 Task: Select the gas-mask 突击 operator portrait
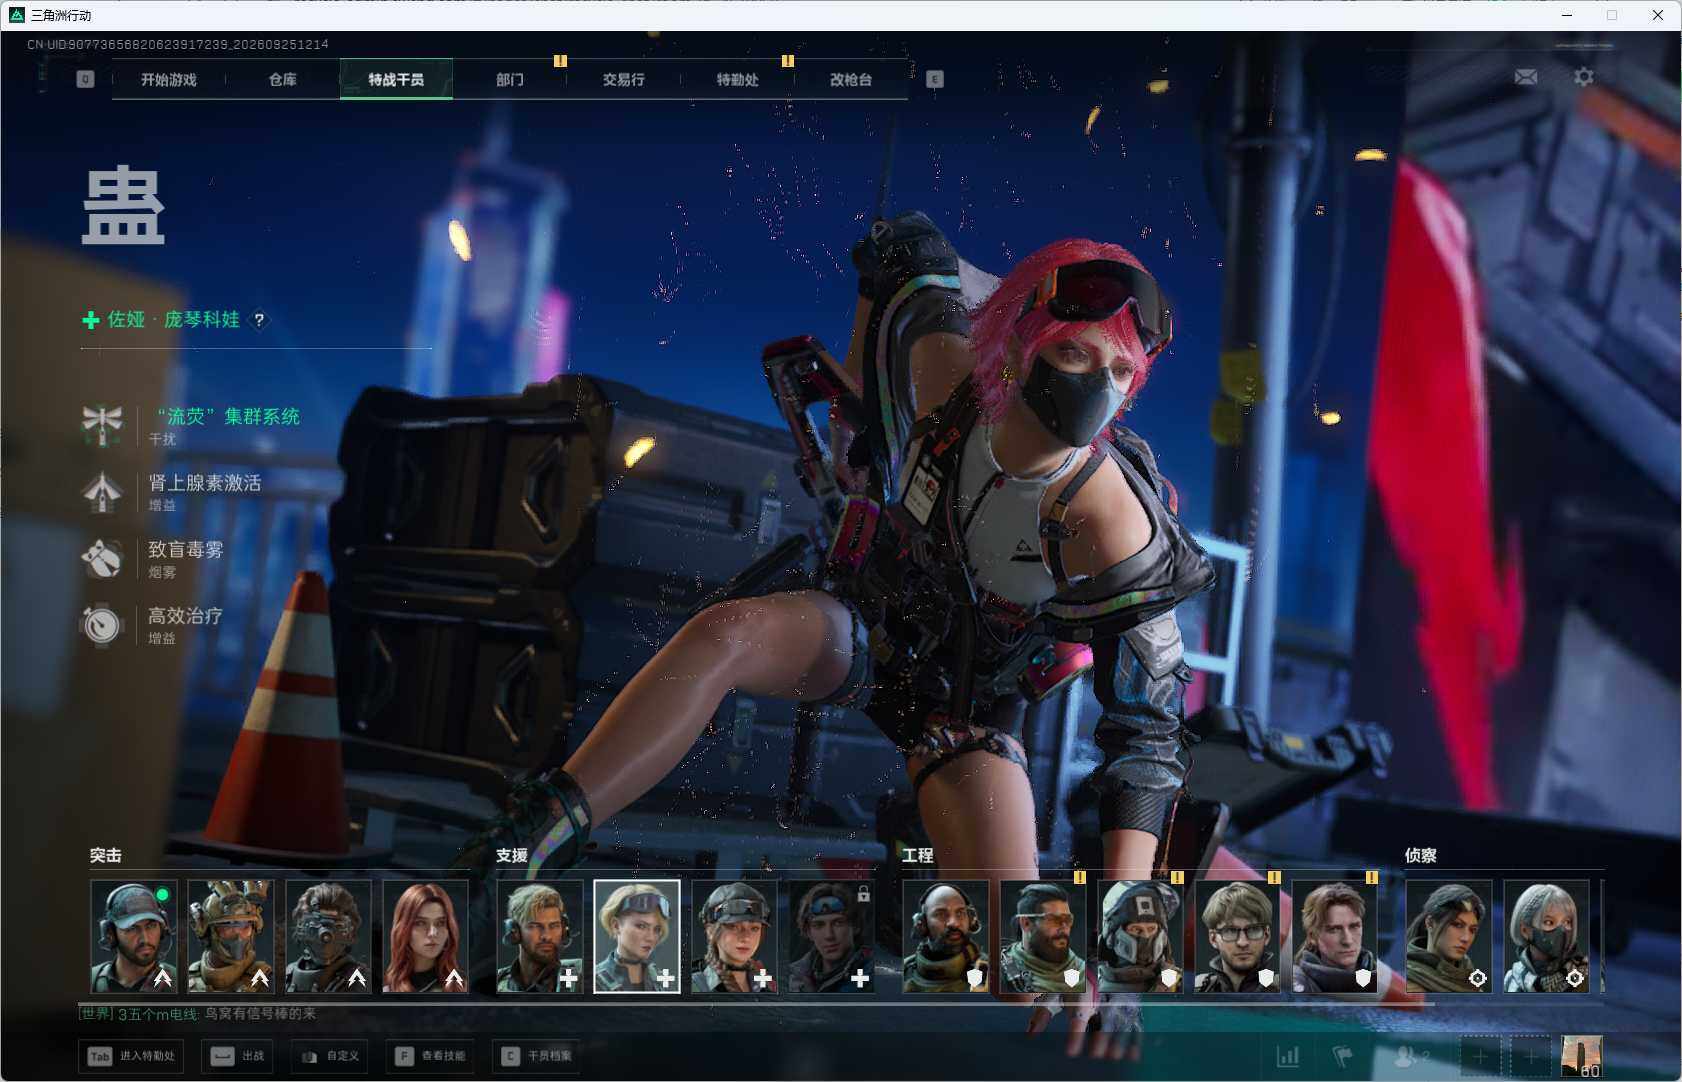[328, 936]
